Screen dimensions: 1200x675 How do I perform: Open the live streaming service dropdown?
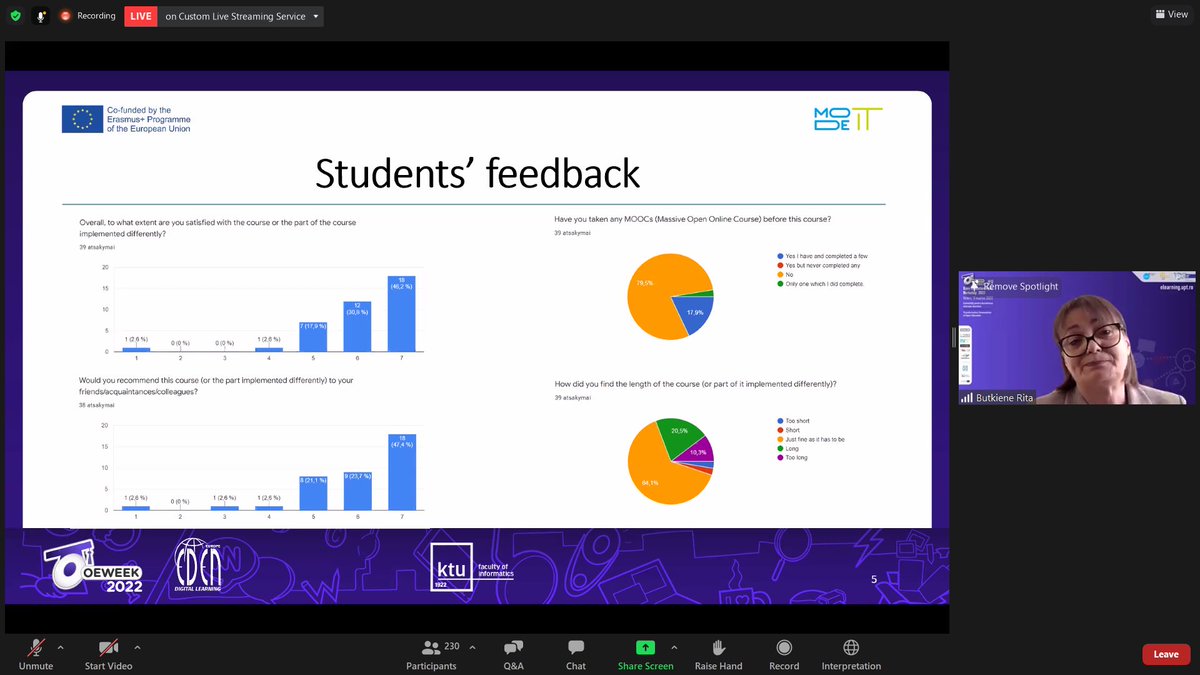314,16
